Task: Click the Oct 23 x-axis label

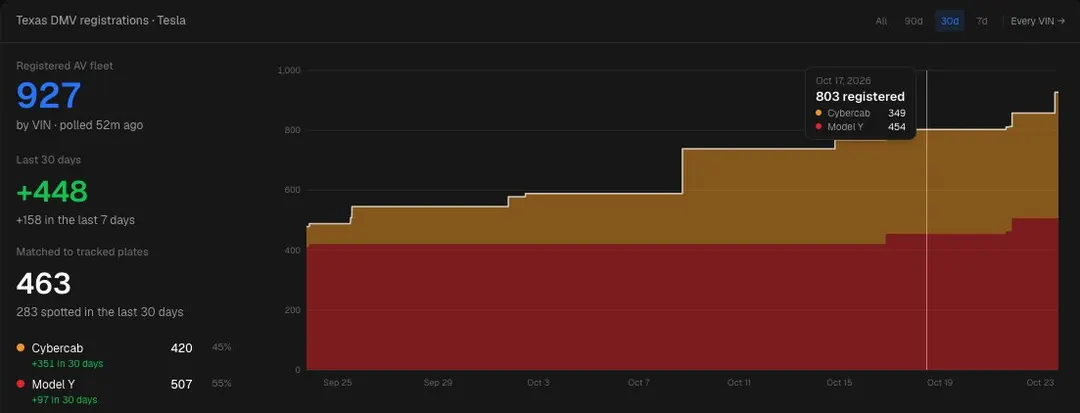Action: point(1041,383)
